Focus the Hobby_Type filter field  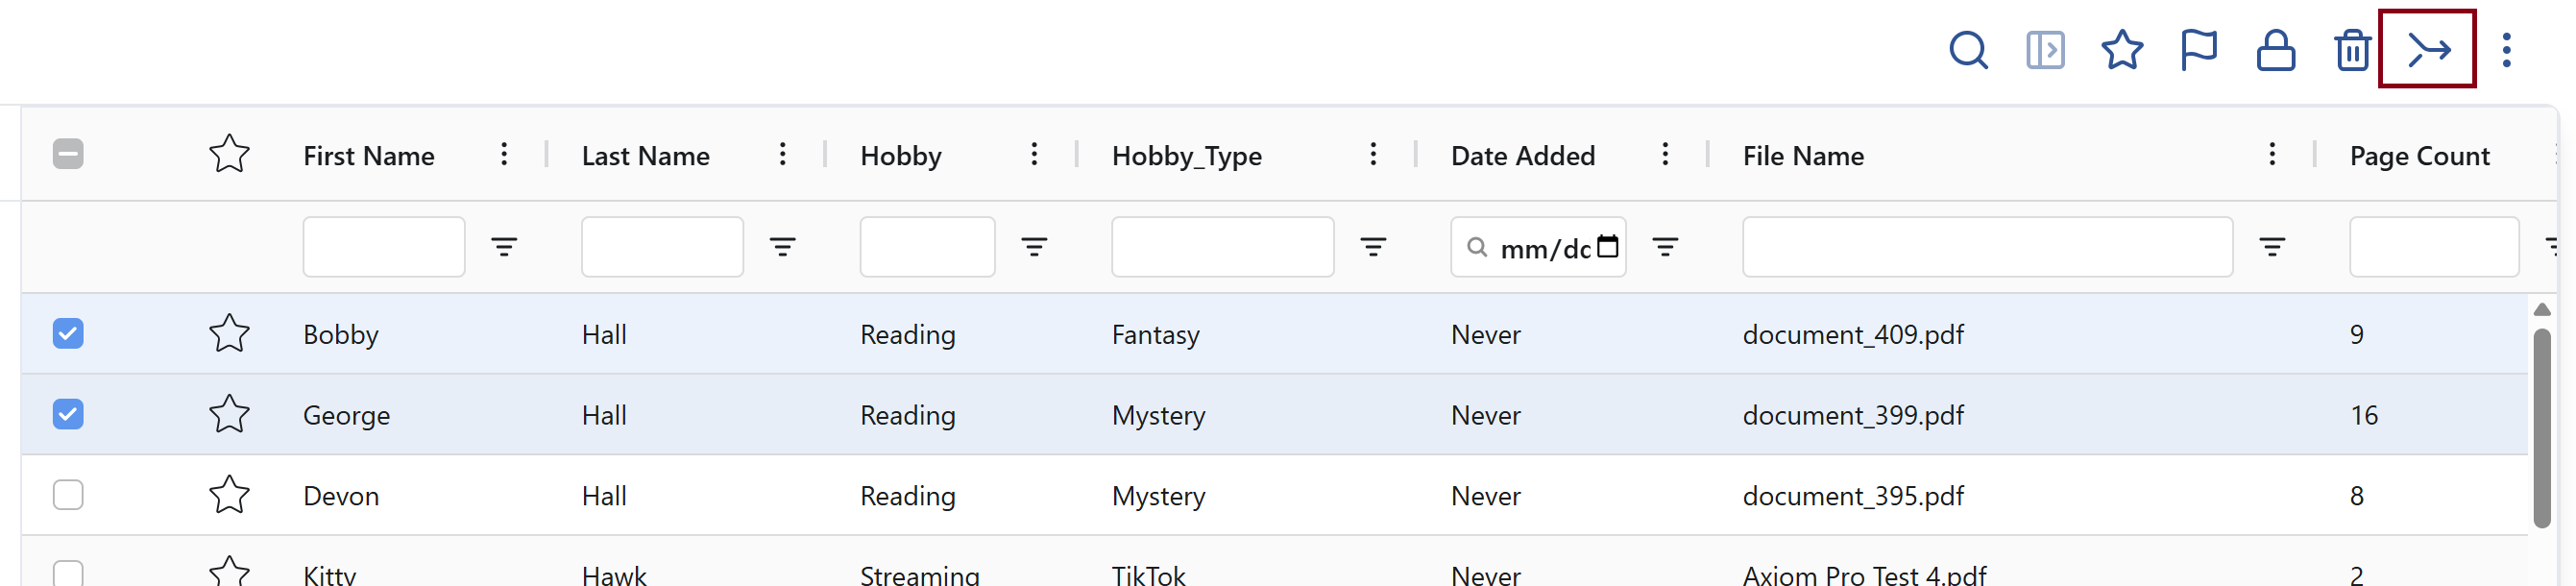(1222, 247)
